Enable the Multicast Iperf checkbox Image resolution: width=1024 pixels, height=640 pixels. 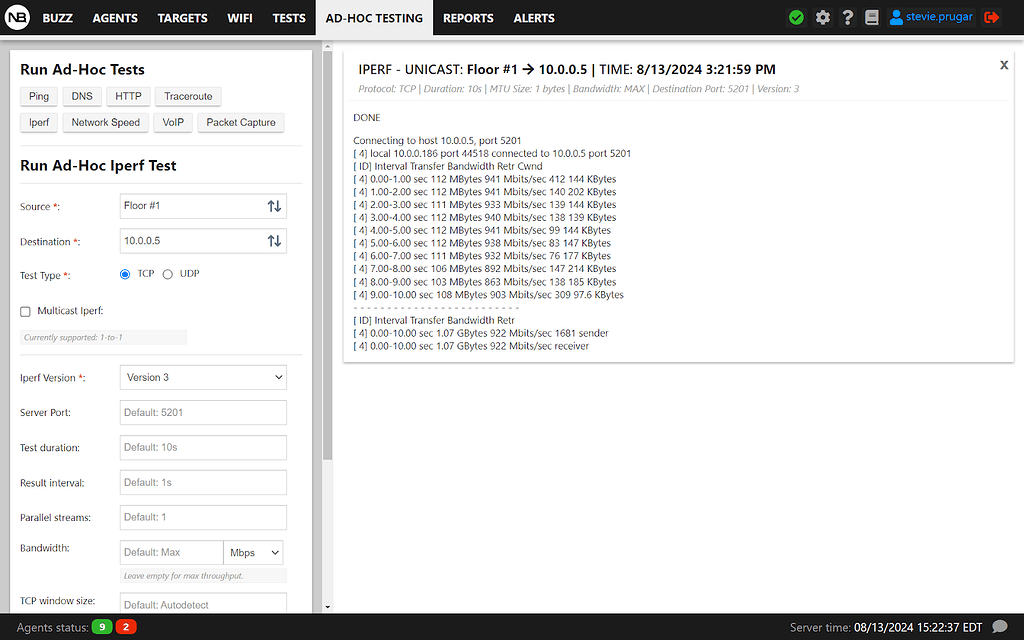[x=24, y=310]
